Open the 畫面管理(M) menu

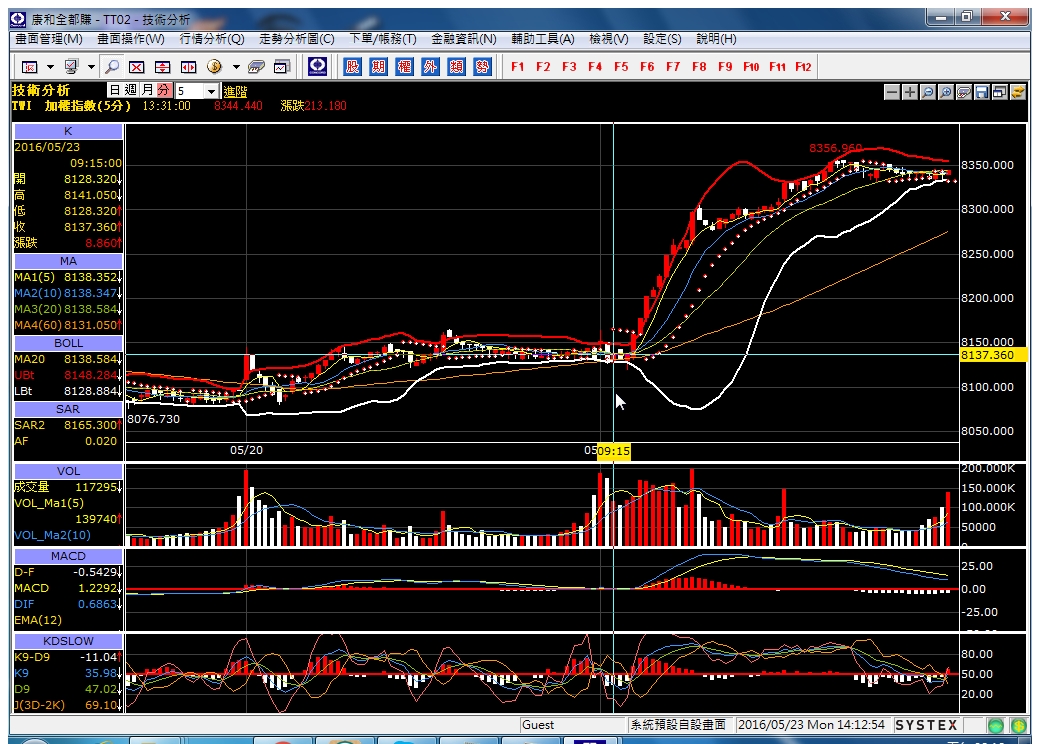[49, 39]
